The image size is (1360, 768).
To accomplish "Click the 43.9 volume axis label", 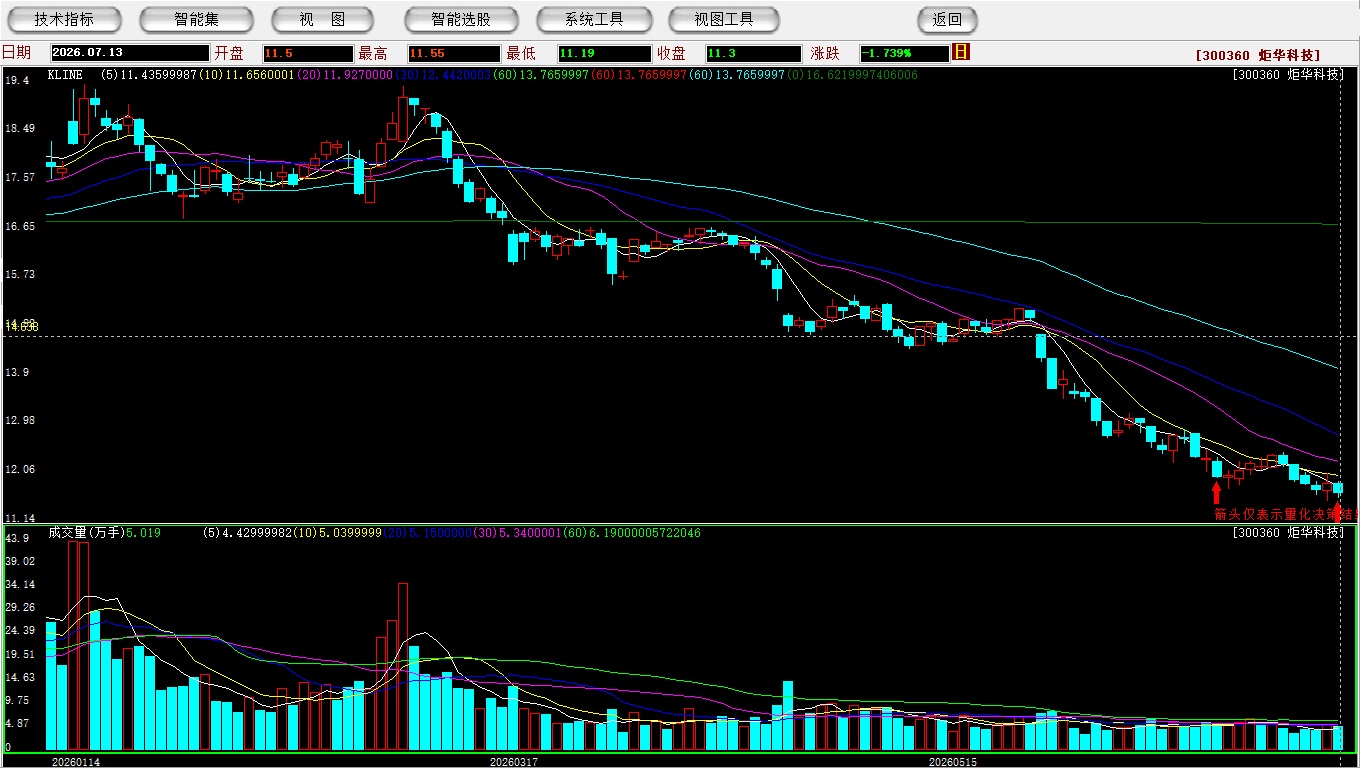I will click(x=17, y=539).
